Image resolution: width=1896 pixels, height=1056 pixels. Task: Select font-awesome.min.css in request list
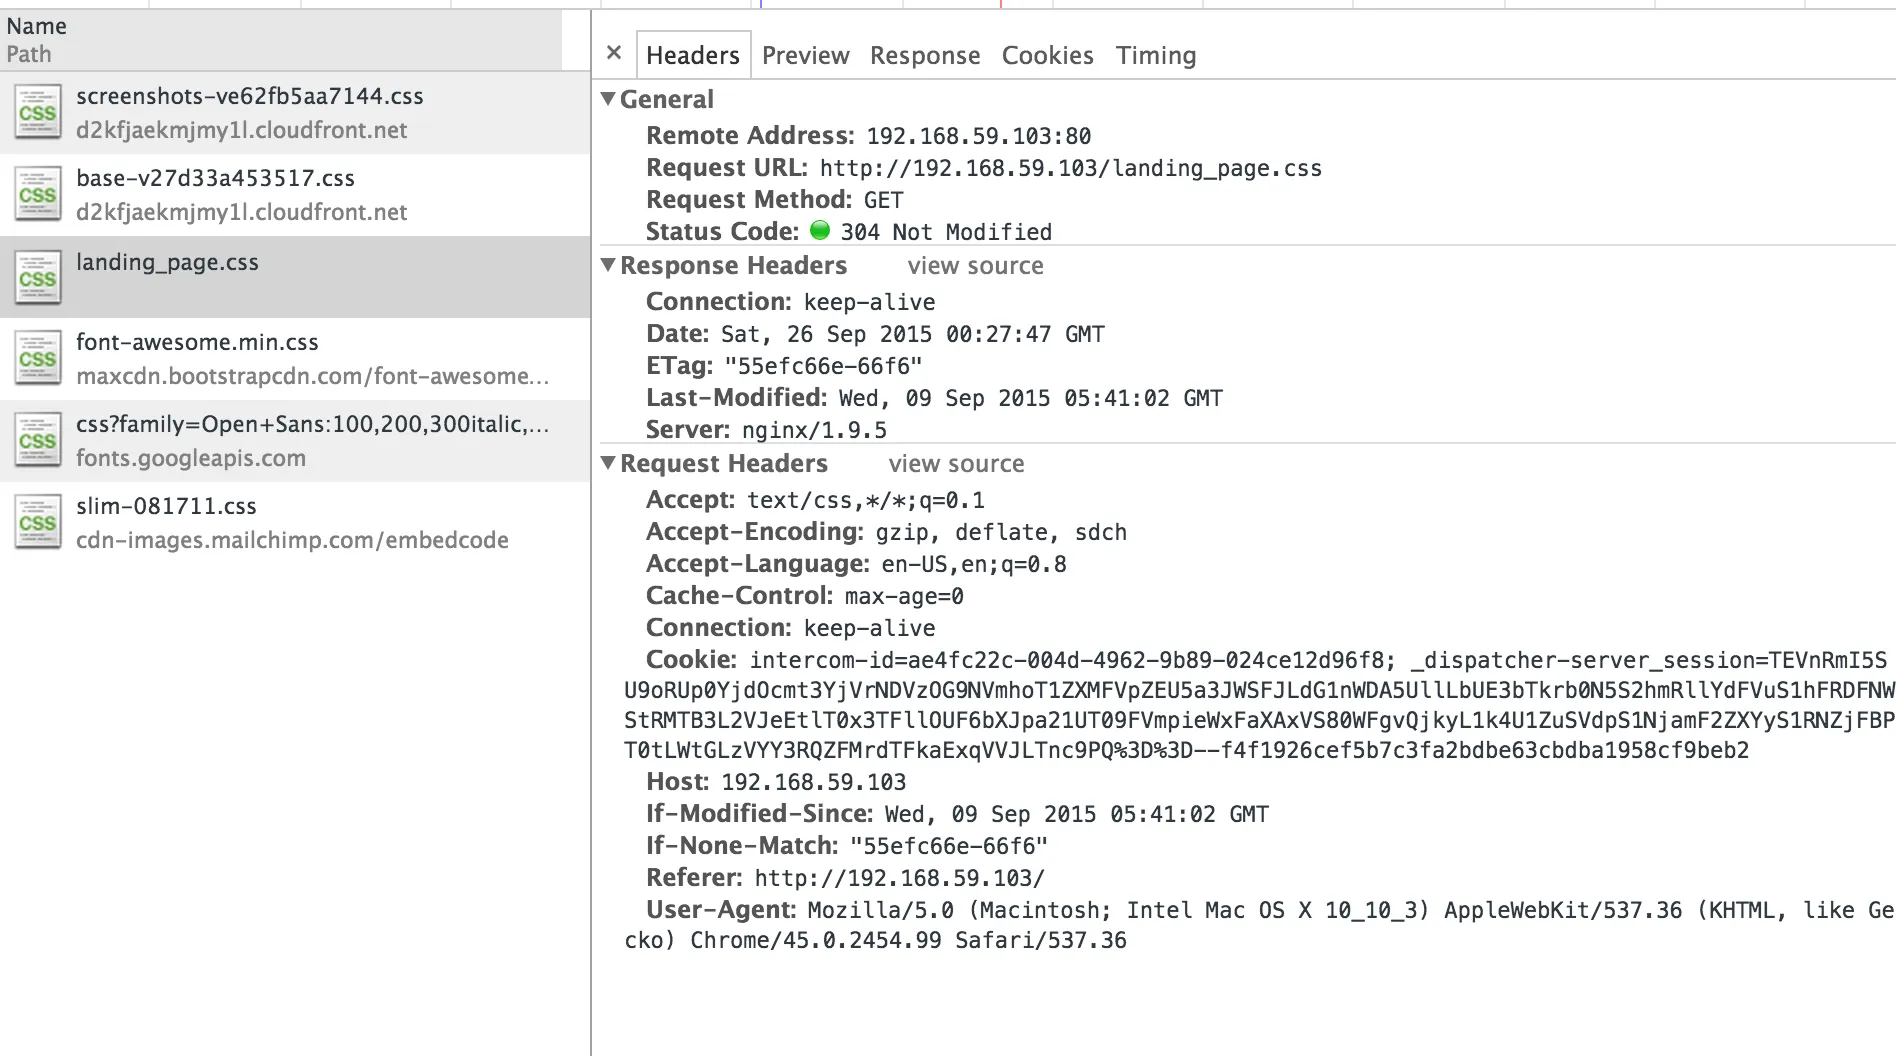click(197, 343)
